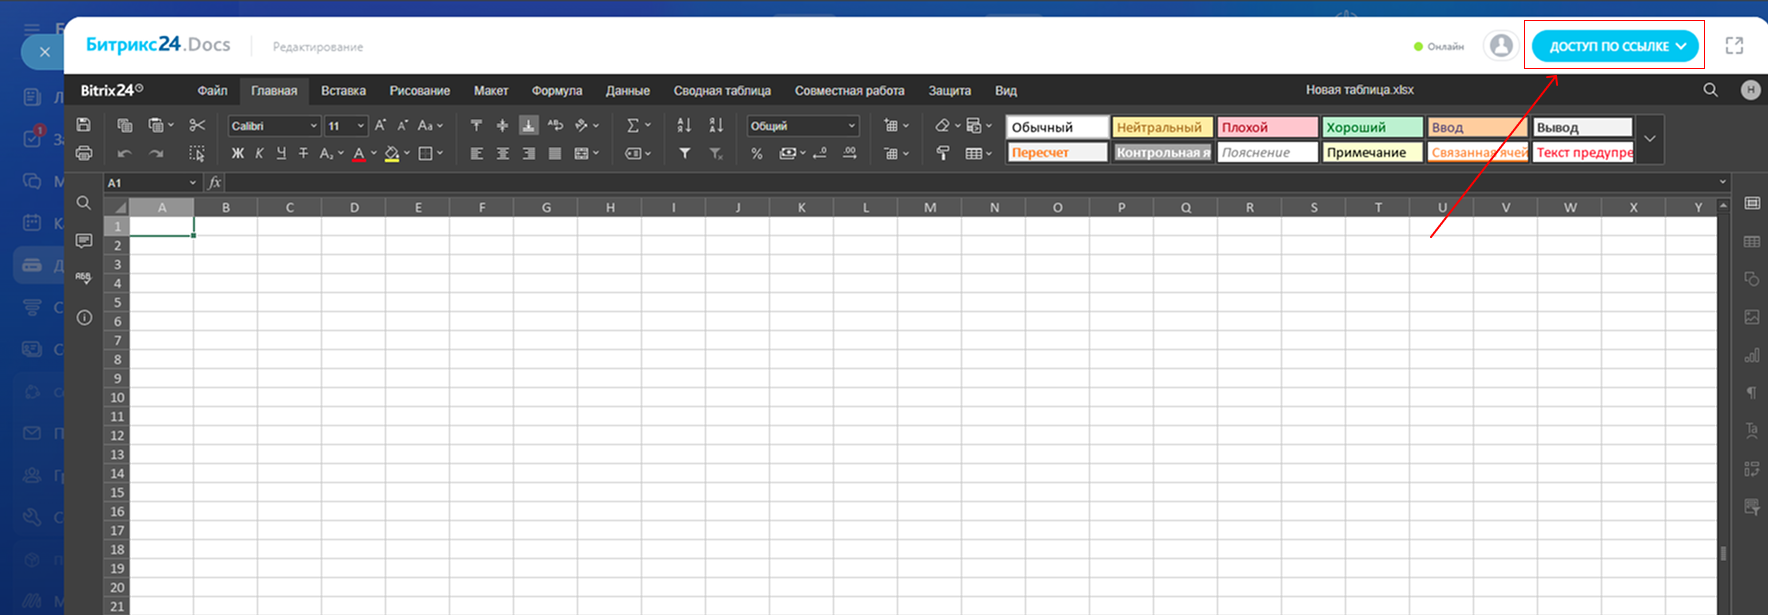The width and height of the screenshot is (1768, 615).
Task: Switch to the Формула tab
Action: coord(557,91)
